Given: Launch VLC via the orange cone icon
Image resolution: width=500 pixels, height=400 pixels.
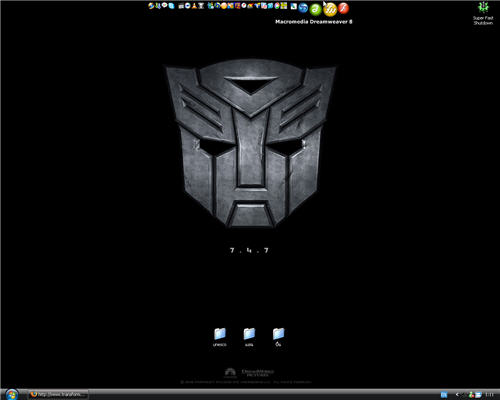Looking at the screenshot, I should pos(194,6).
